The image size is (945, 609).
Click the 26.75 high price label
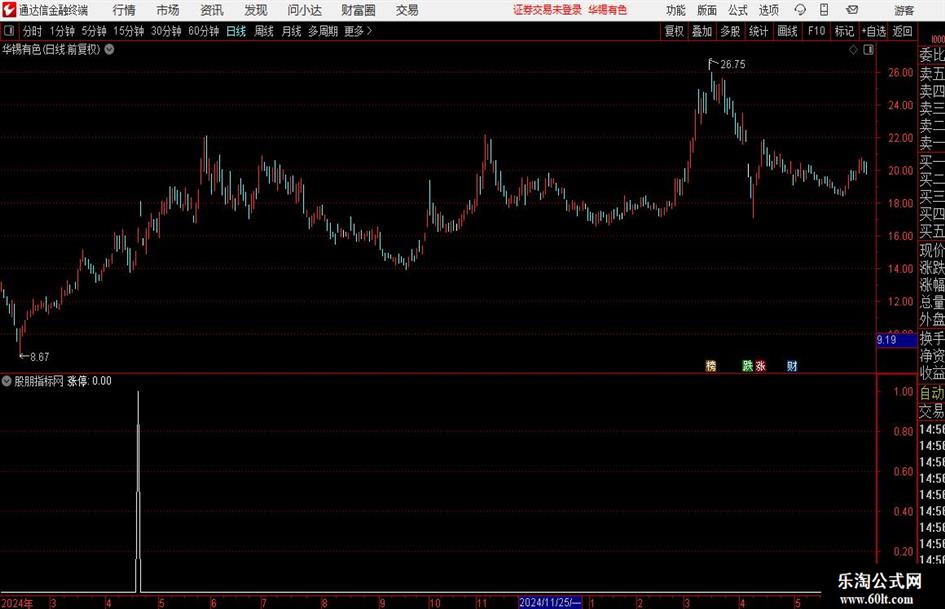pos(733,64)
